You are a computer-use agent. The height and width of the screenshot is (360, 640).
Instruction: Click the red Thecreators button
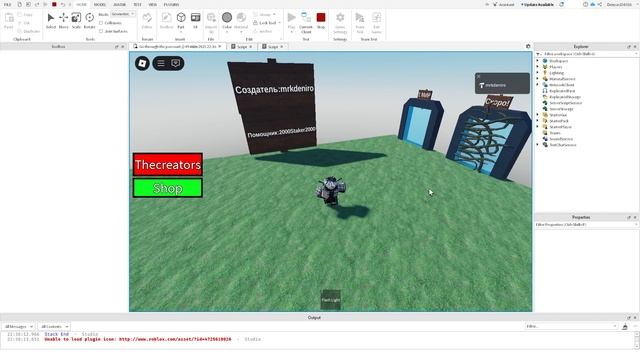pos(168,164)
